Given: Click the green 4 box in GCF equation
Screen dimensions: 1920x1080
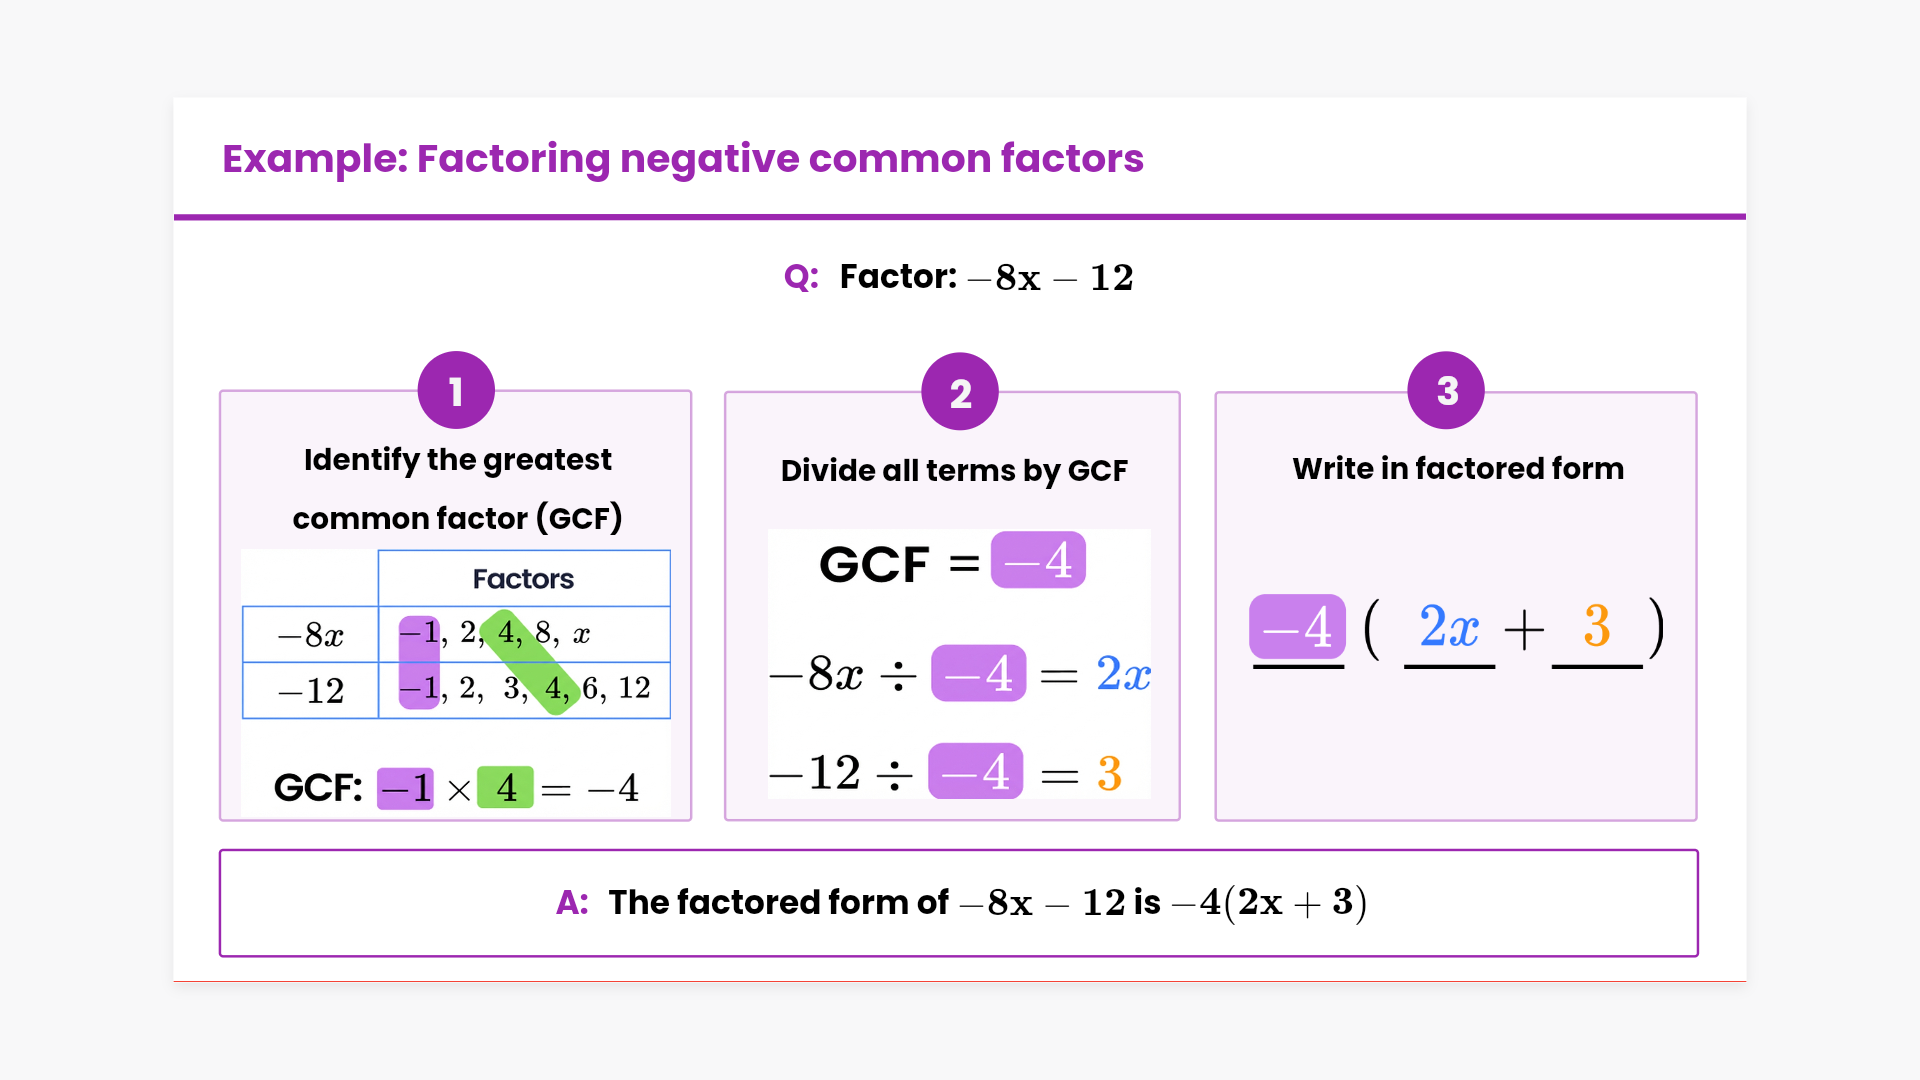Looking at the screenshot, I should pyautogui.click(x=506, y=788).
